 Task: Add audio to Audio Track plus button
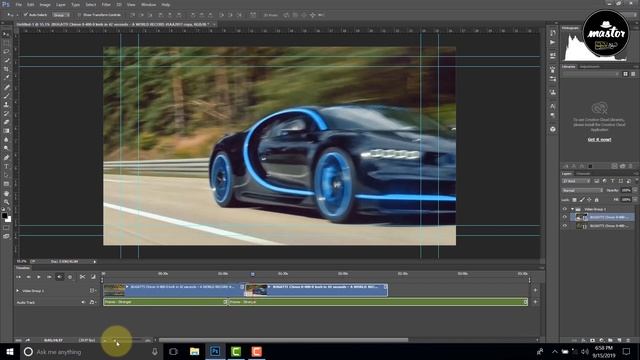(x=535, y=302)
